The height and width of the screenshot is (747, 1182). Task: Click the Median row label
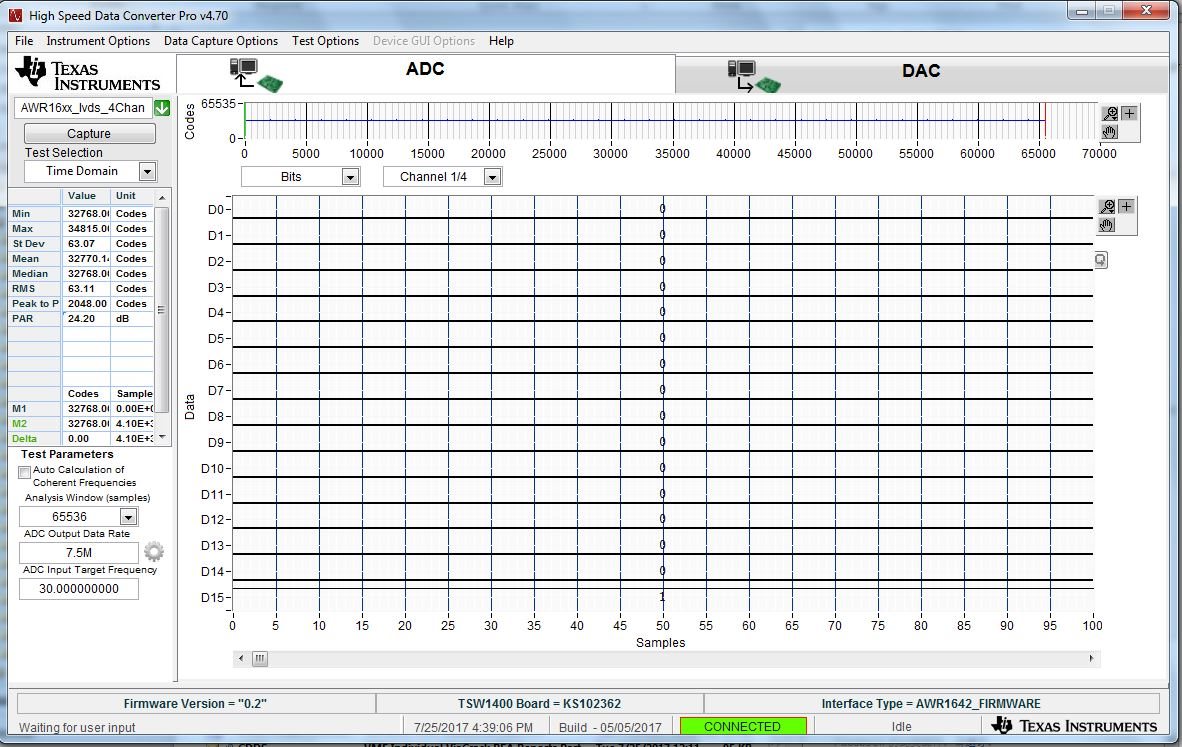point(30,274)
